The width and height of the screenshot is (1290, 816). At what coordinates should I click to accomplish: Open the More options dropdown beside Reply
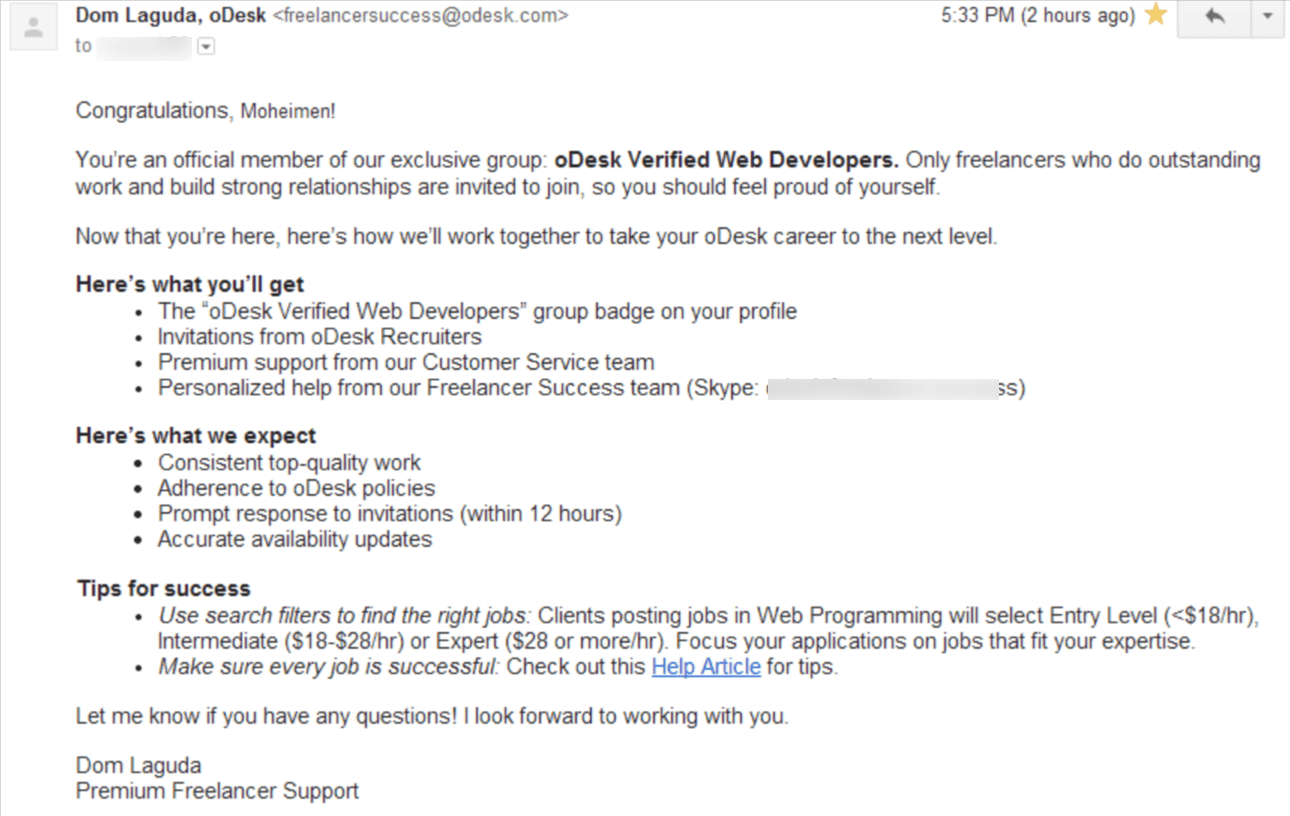1268,17
